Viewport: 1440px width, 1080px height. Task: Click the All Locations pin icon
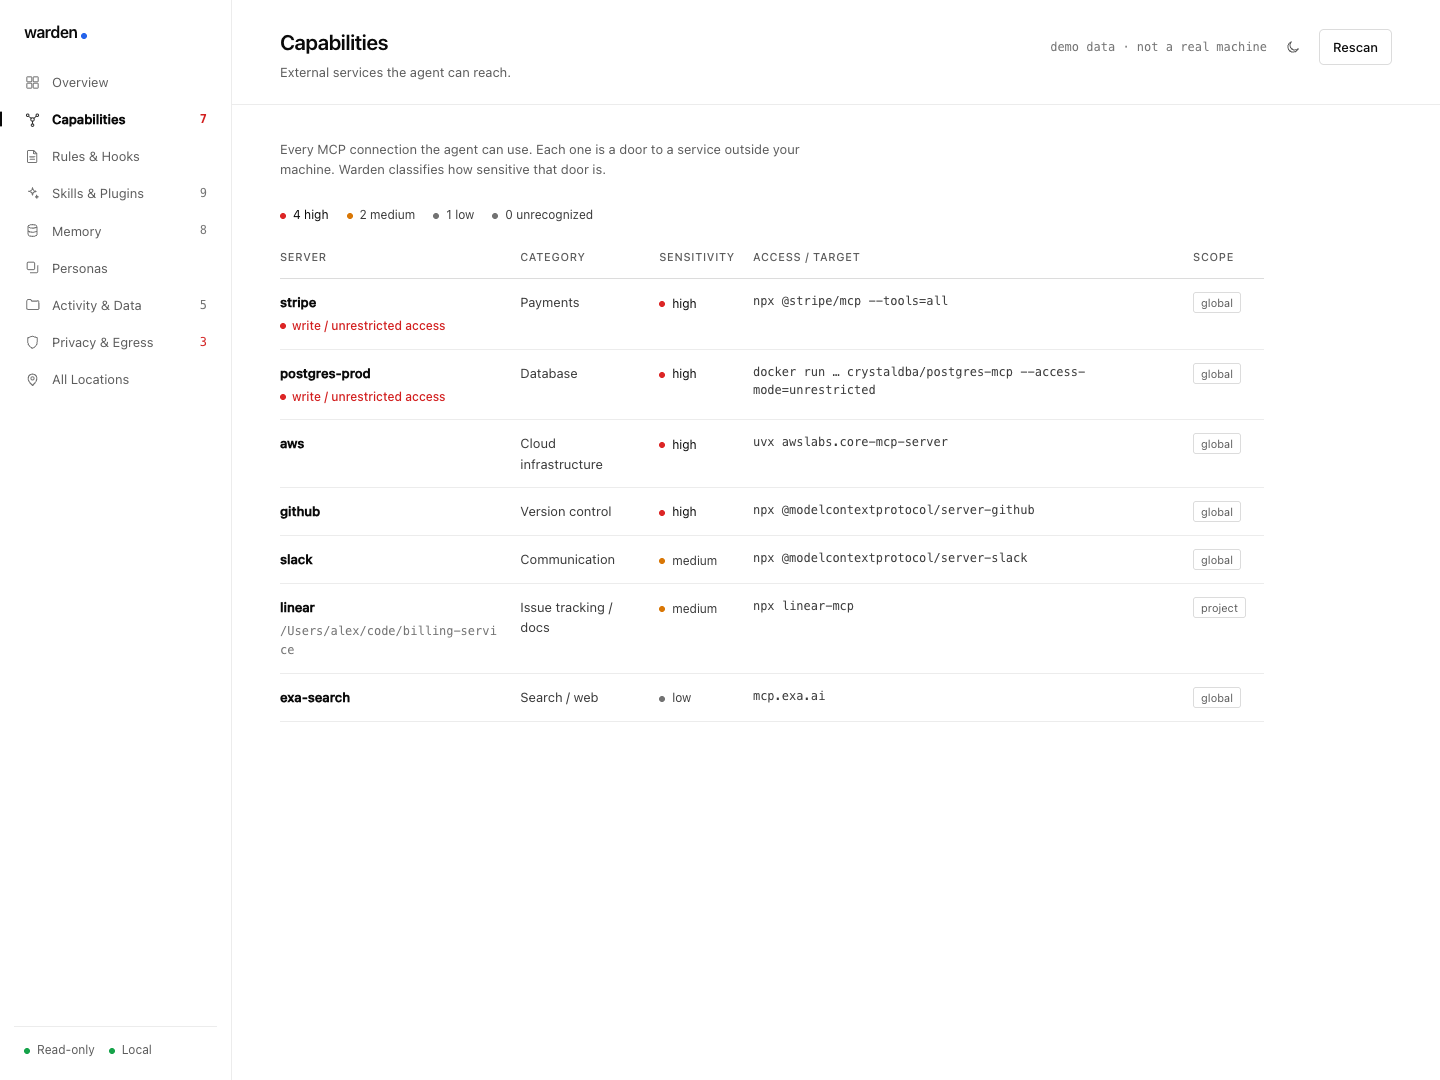[x=32, y=380]
